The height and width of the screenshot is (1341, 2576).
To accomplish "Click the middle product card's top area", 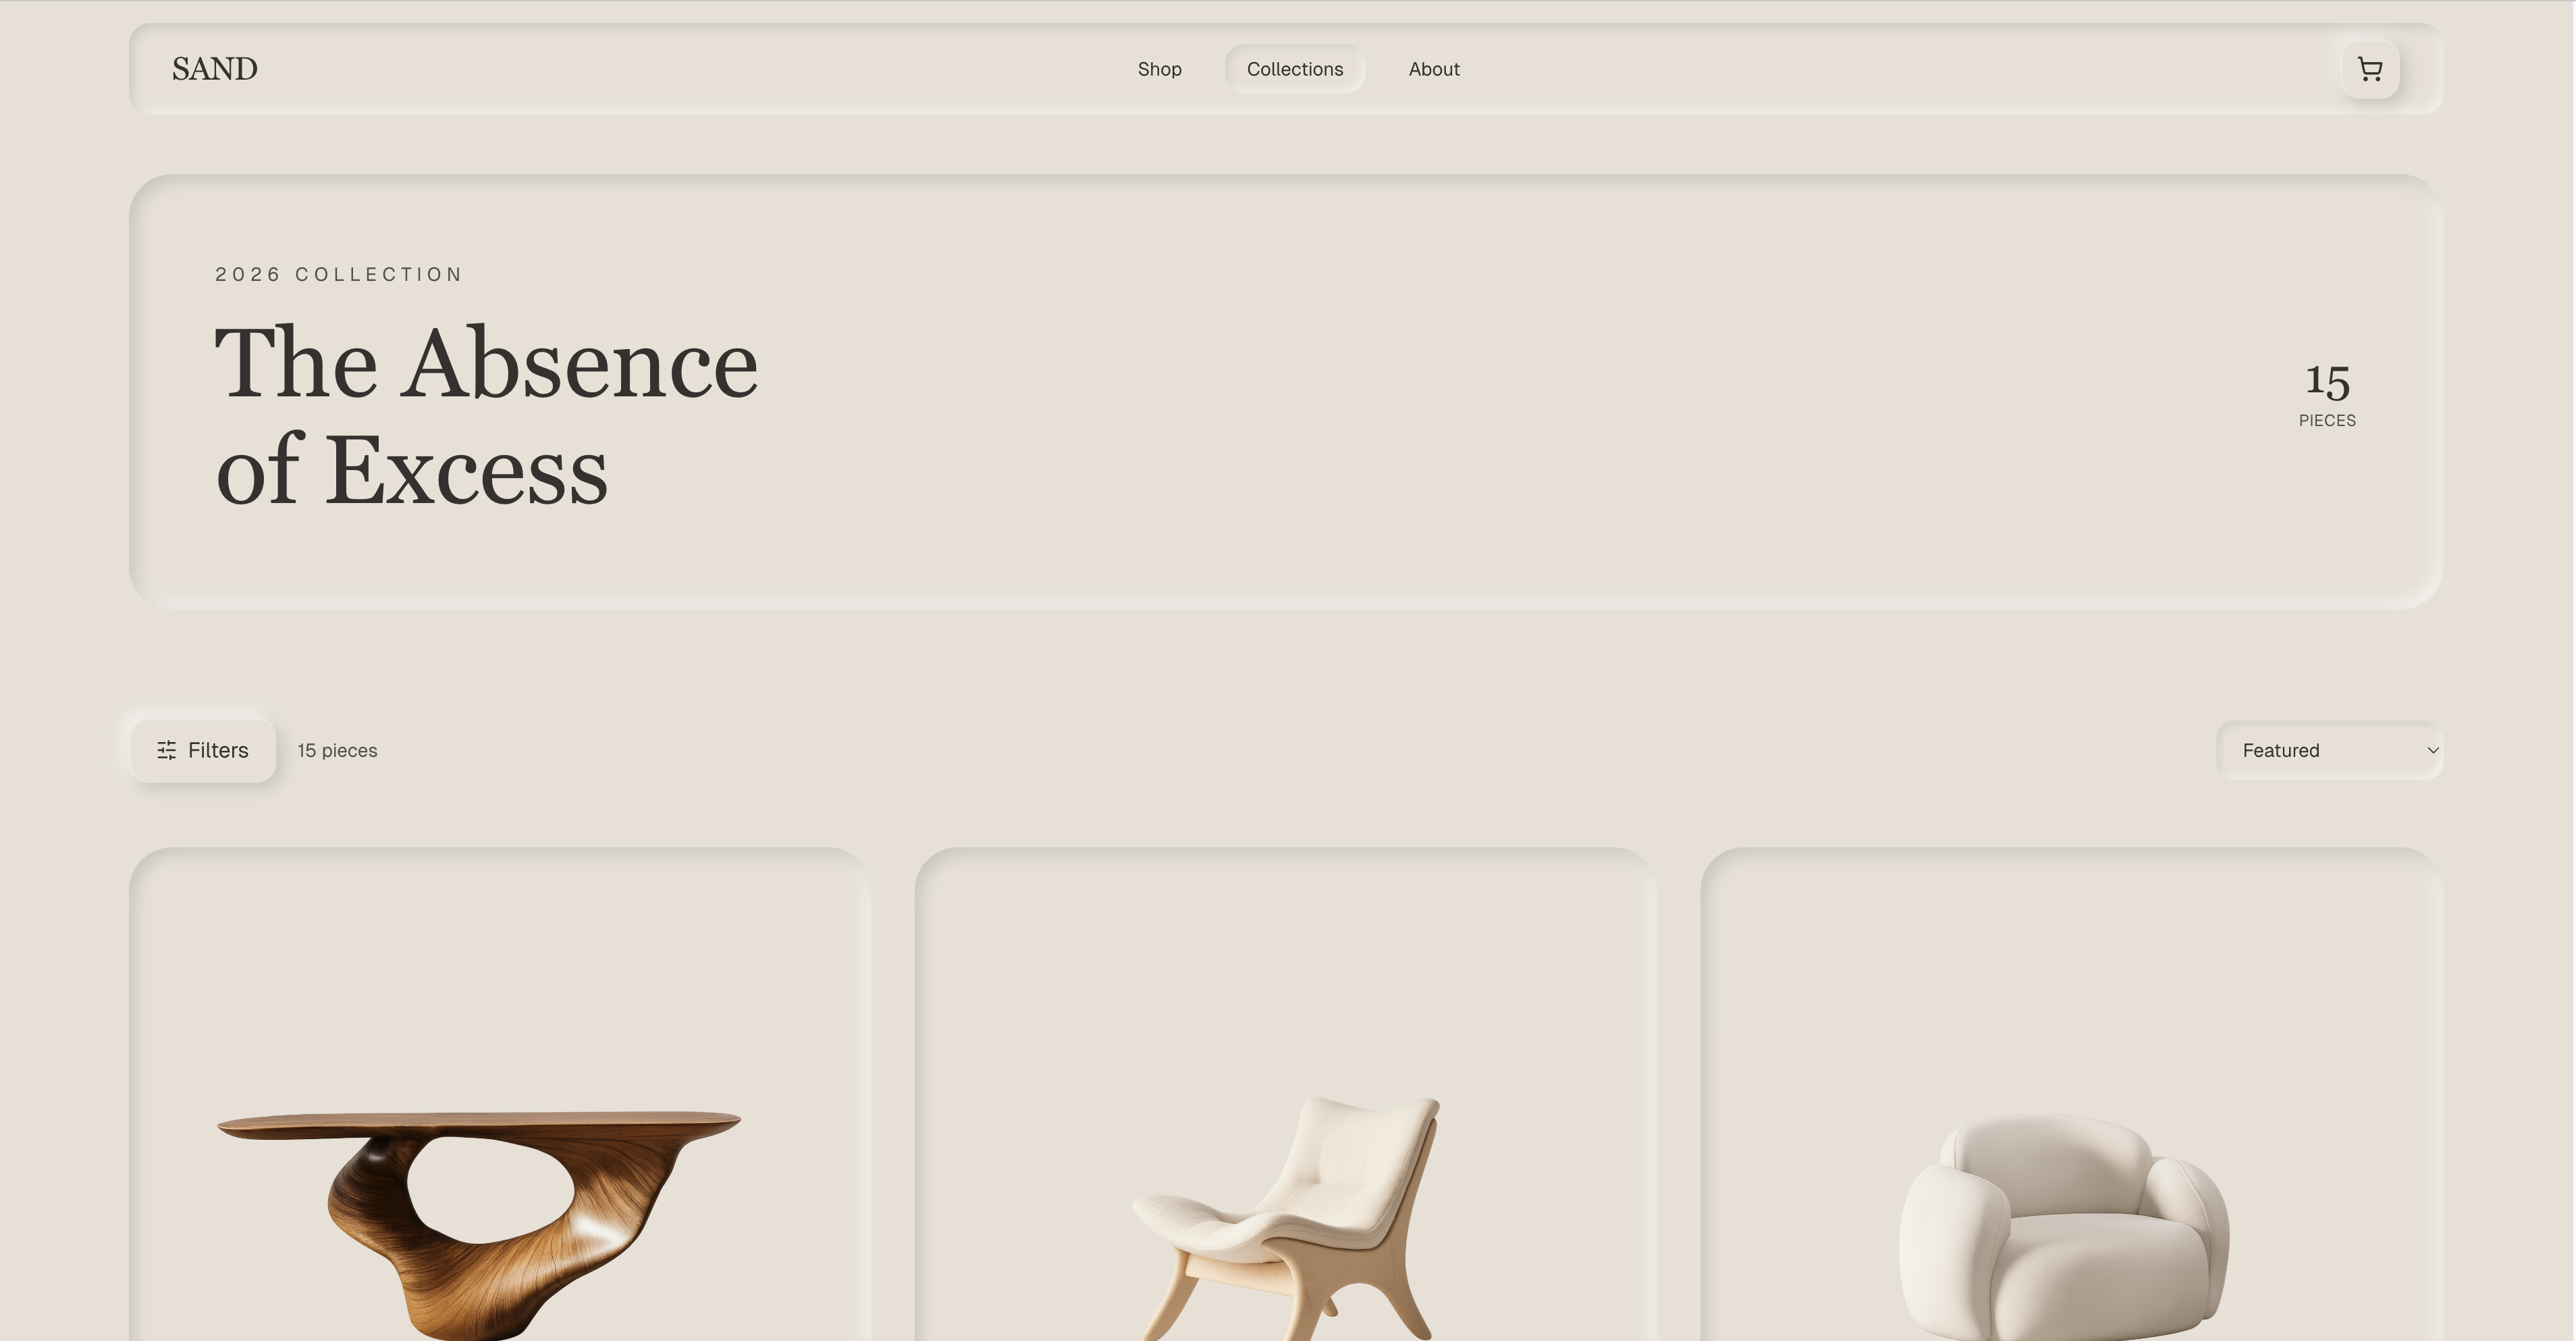I will click(1286, 950).
